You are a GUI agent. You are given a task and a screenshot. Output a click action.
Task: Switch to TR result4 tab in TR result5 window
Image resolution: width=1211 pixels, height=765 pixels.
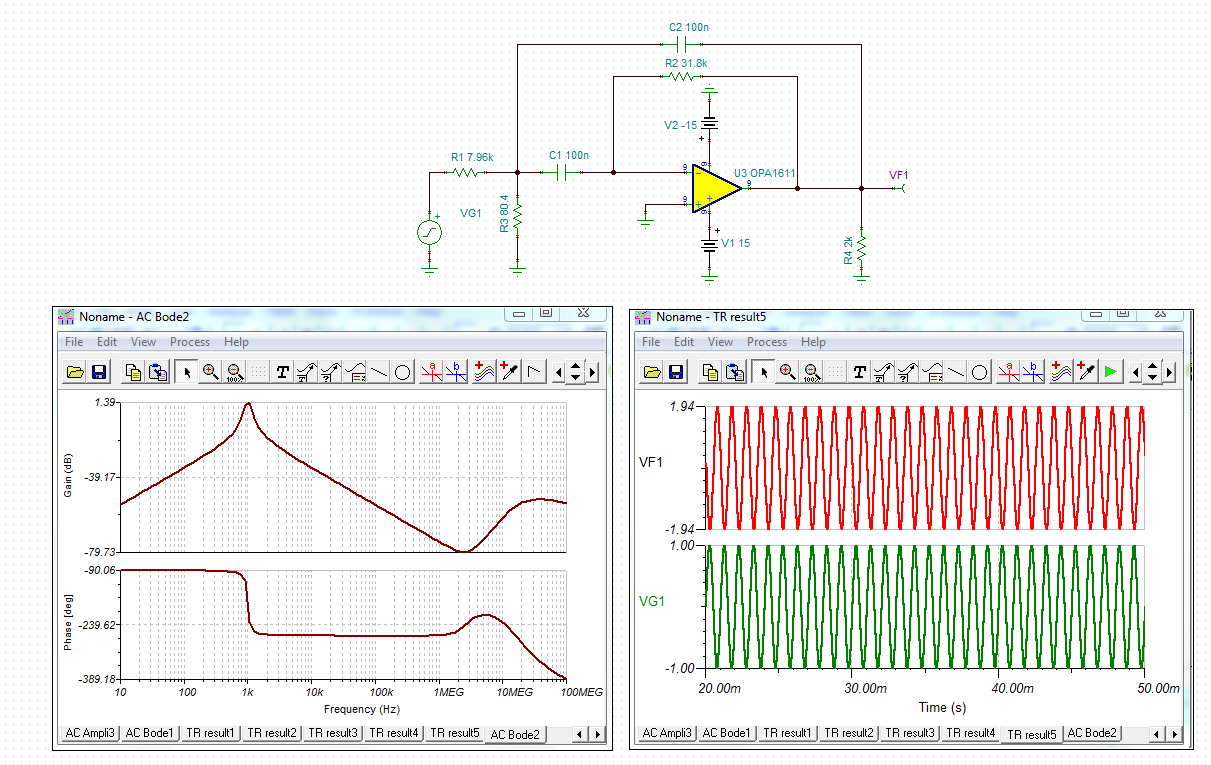tap(970, 733)
